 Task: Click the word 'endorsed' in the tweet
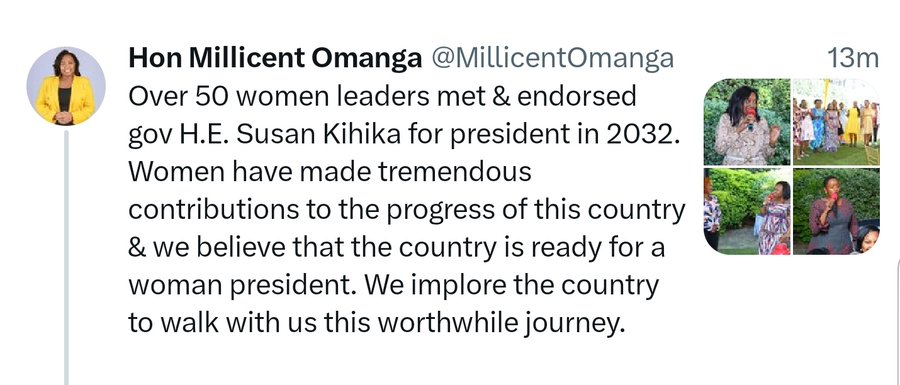[x=576, y=97]
